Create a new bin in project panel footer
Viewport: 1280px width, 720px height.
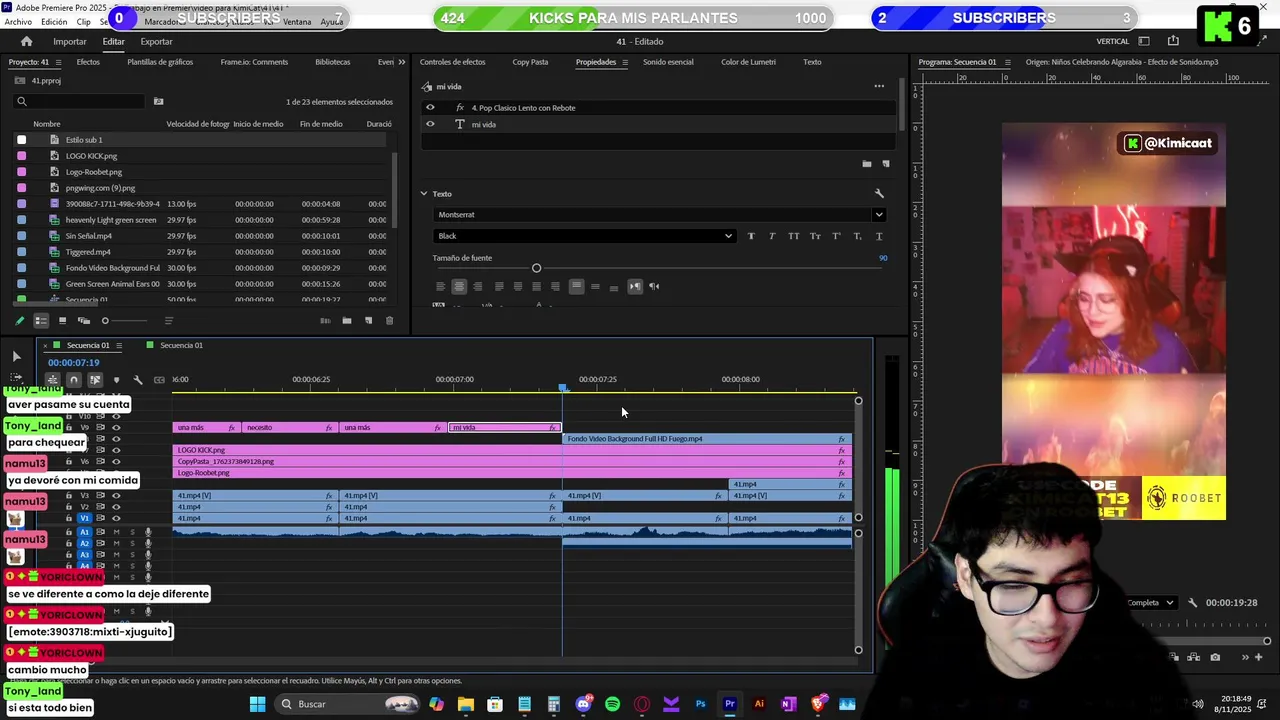pyautogui.click(x=347, y=321)
